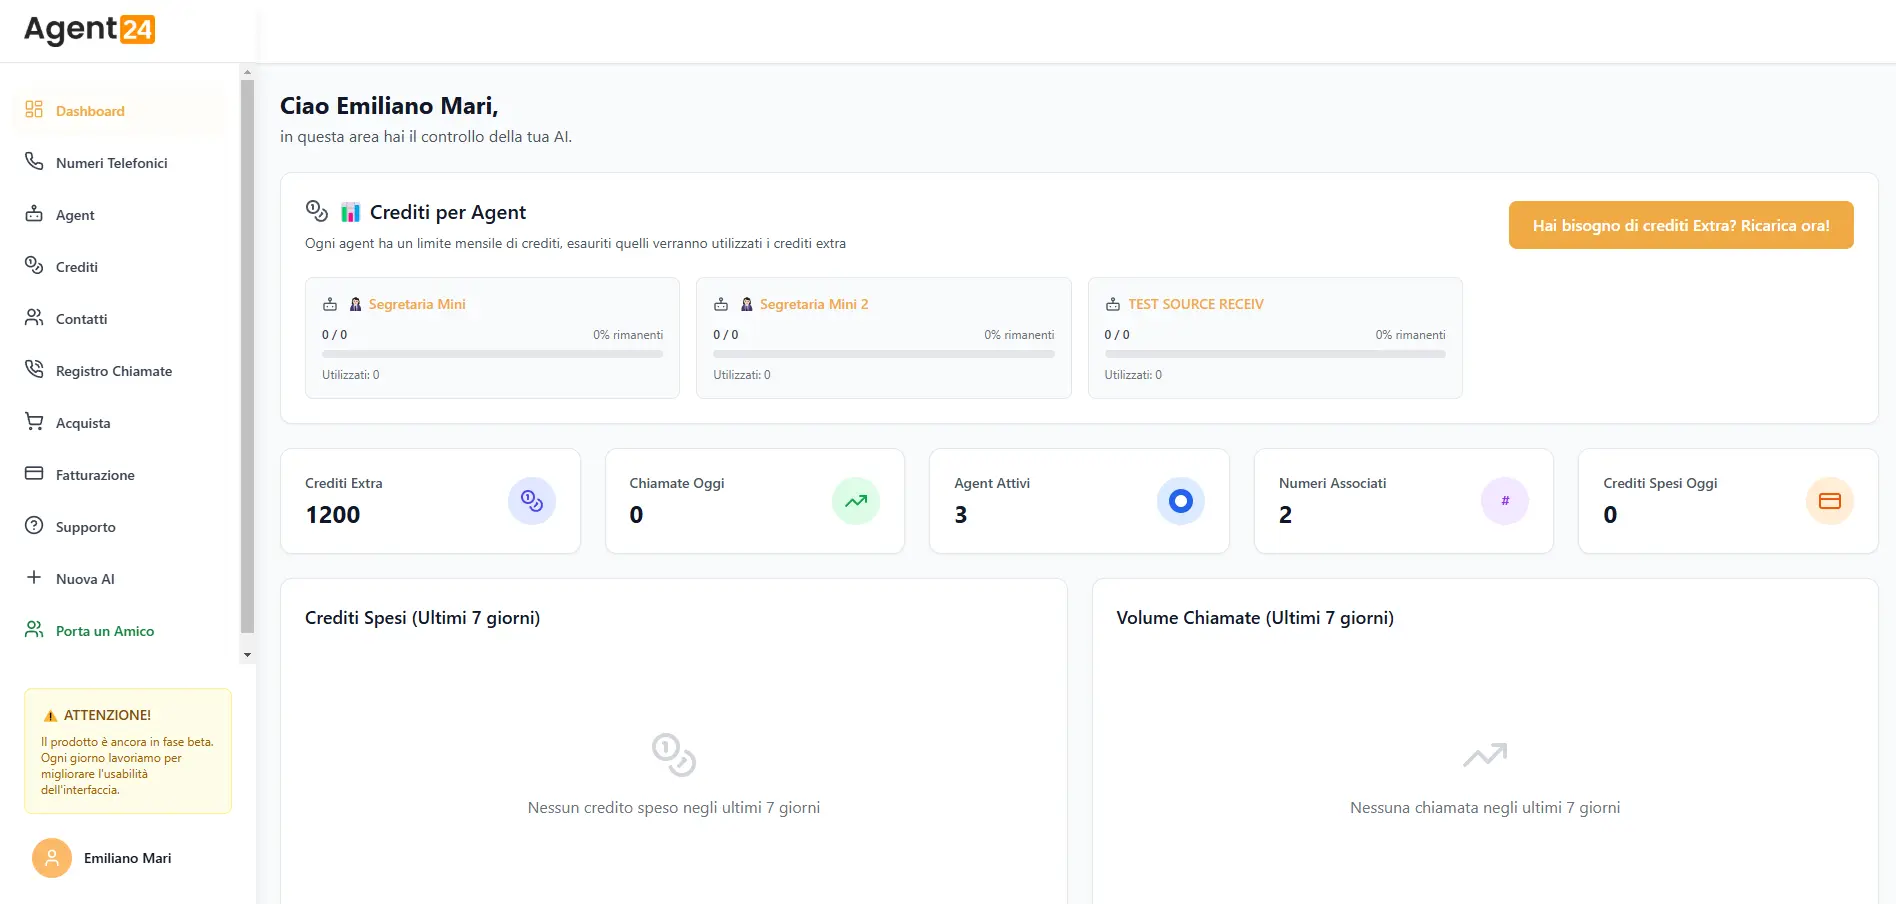Click the Numeri Associati hash icon
This screenshot has height=904, width=1896.
click(x=1504, y=501)
